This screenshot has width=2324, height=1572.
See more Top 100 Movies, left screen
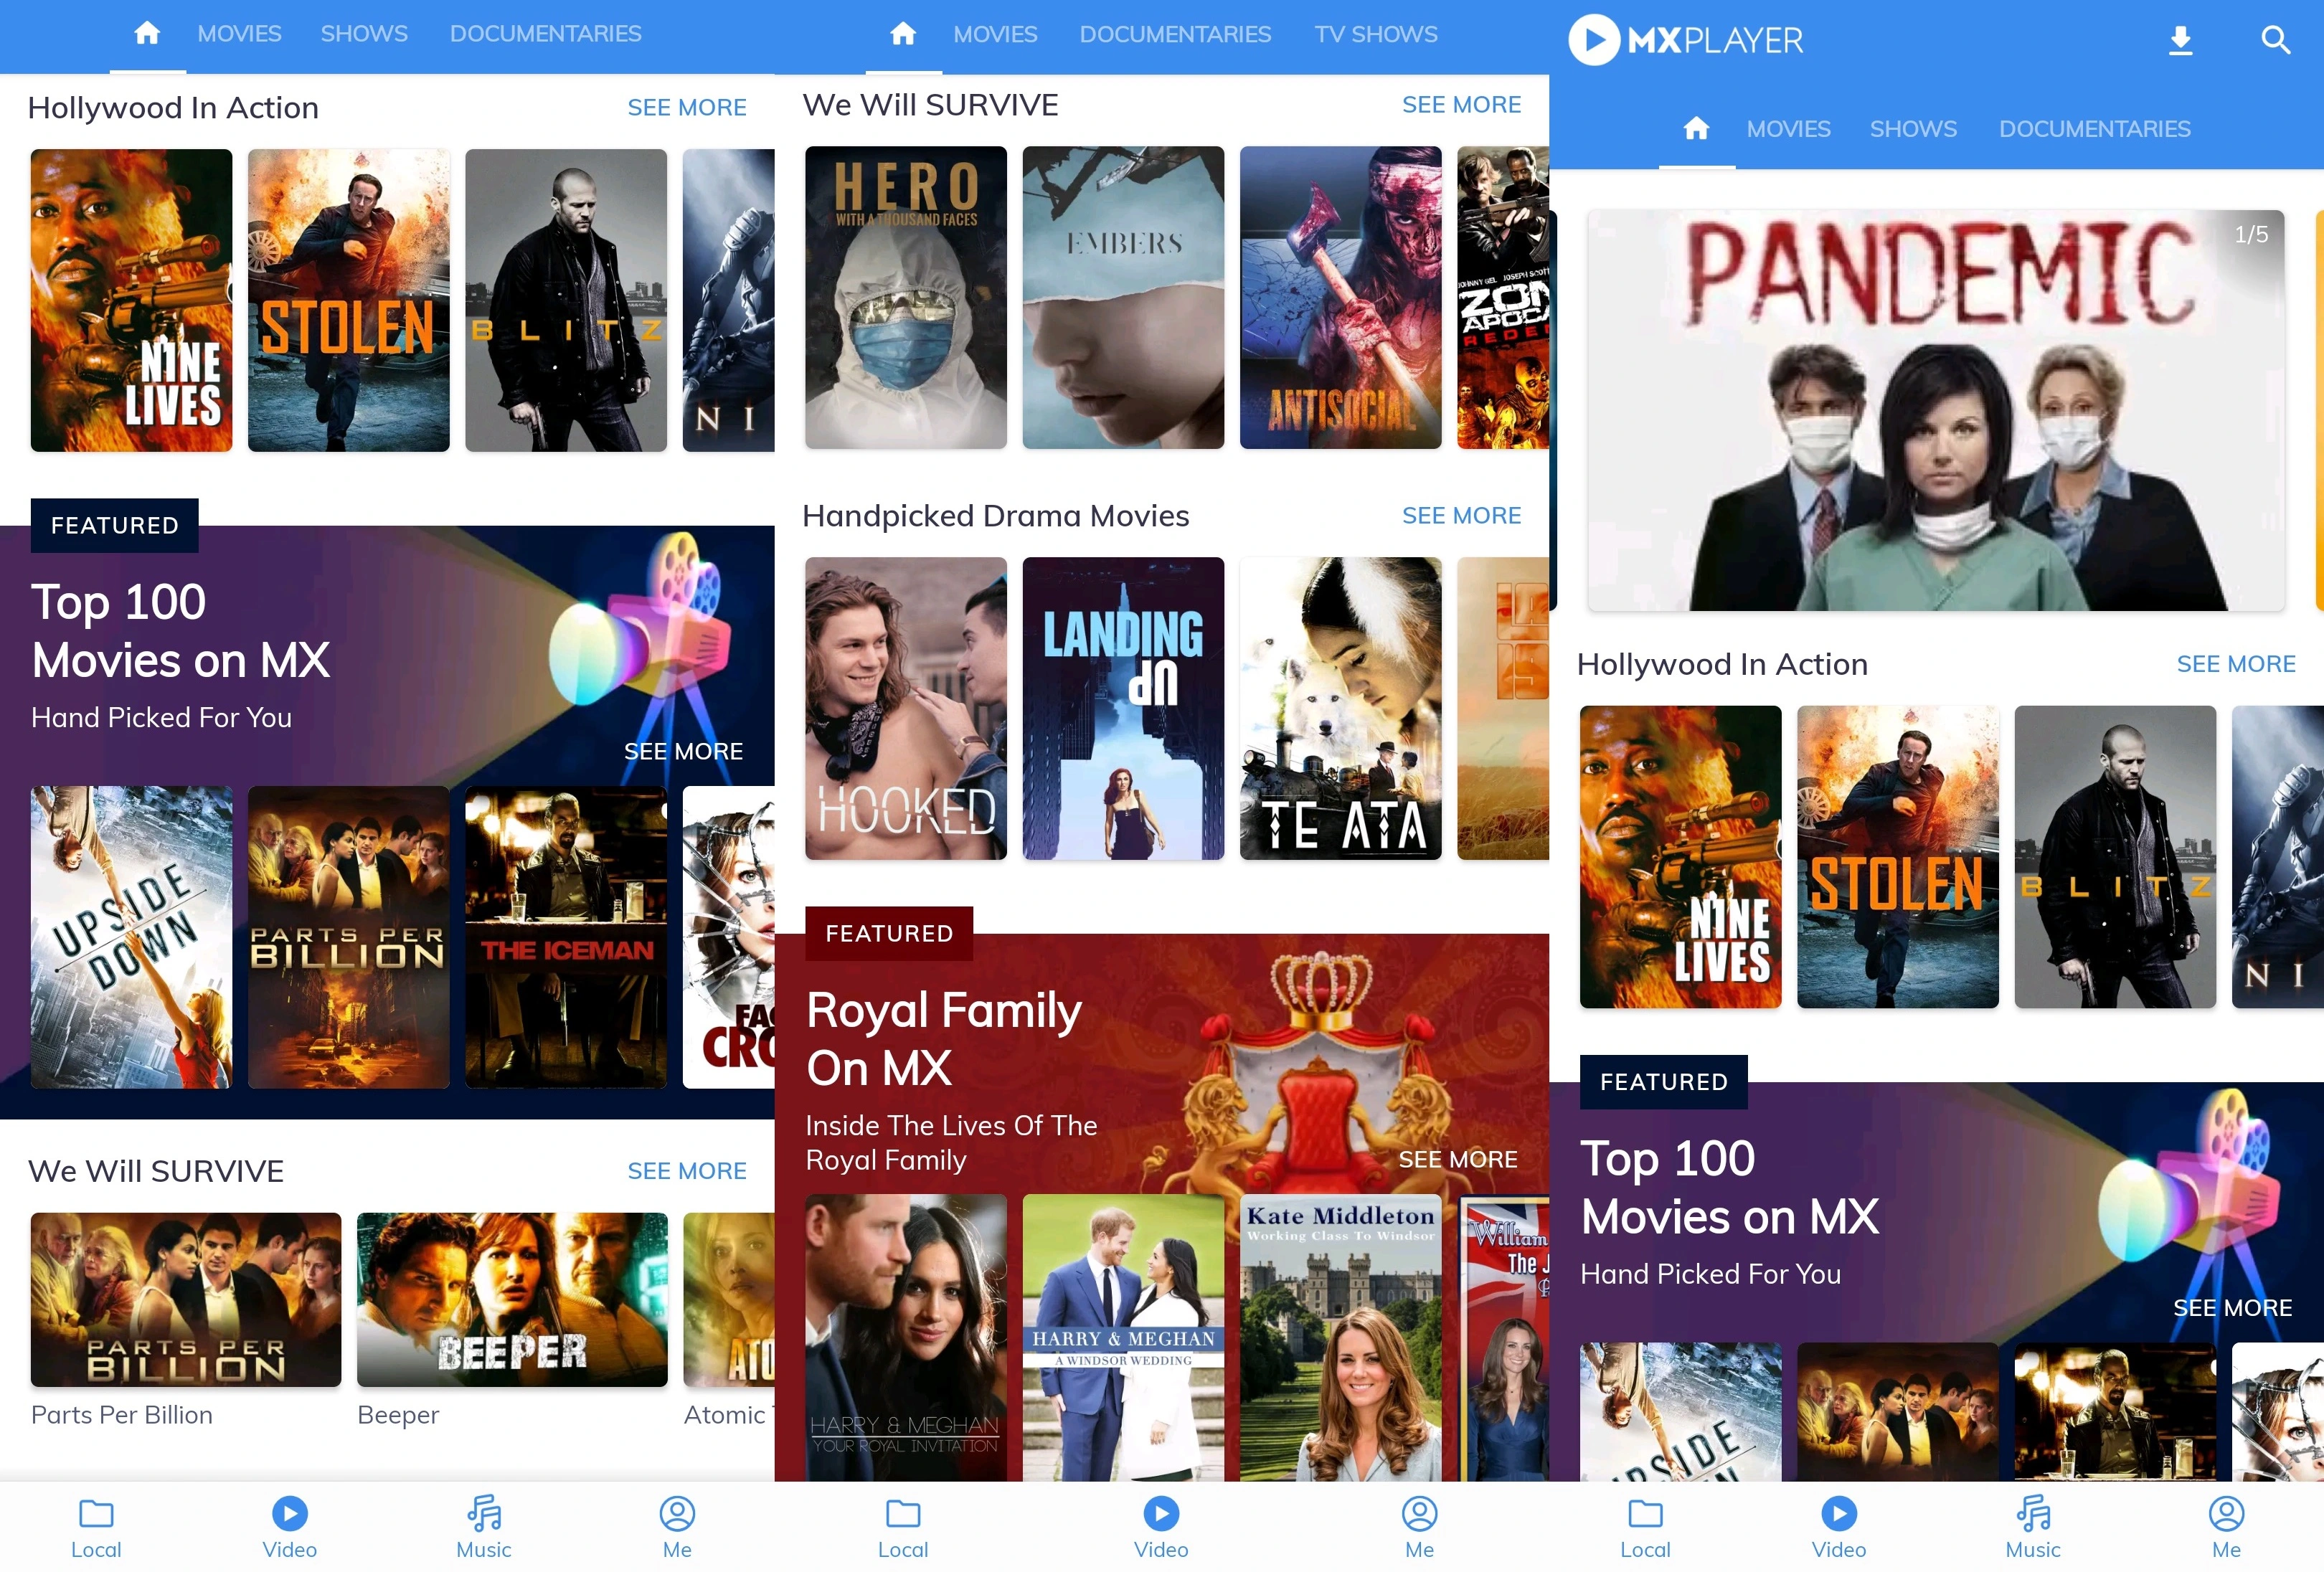(x=683, y=751)
